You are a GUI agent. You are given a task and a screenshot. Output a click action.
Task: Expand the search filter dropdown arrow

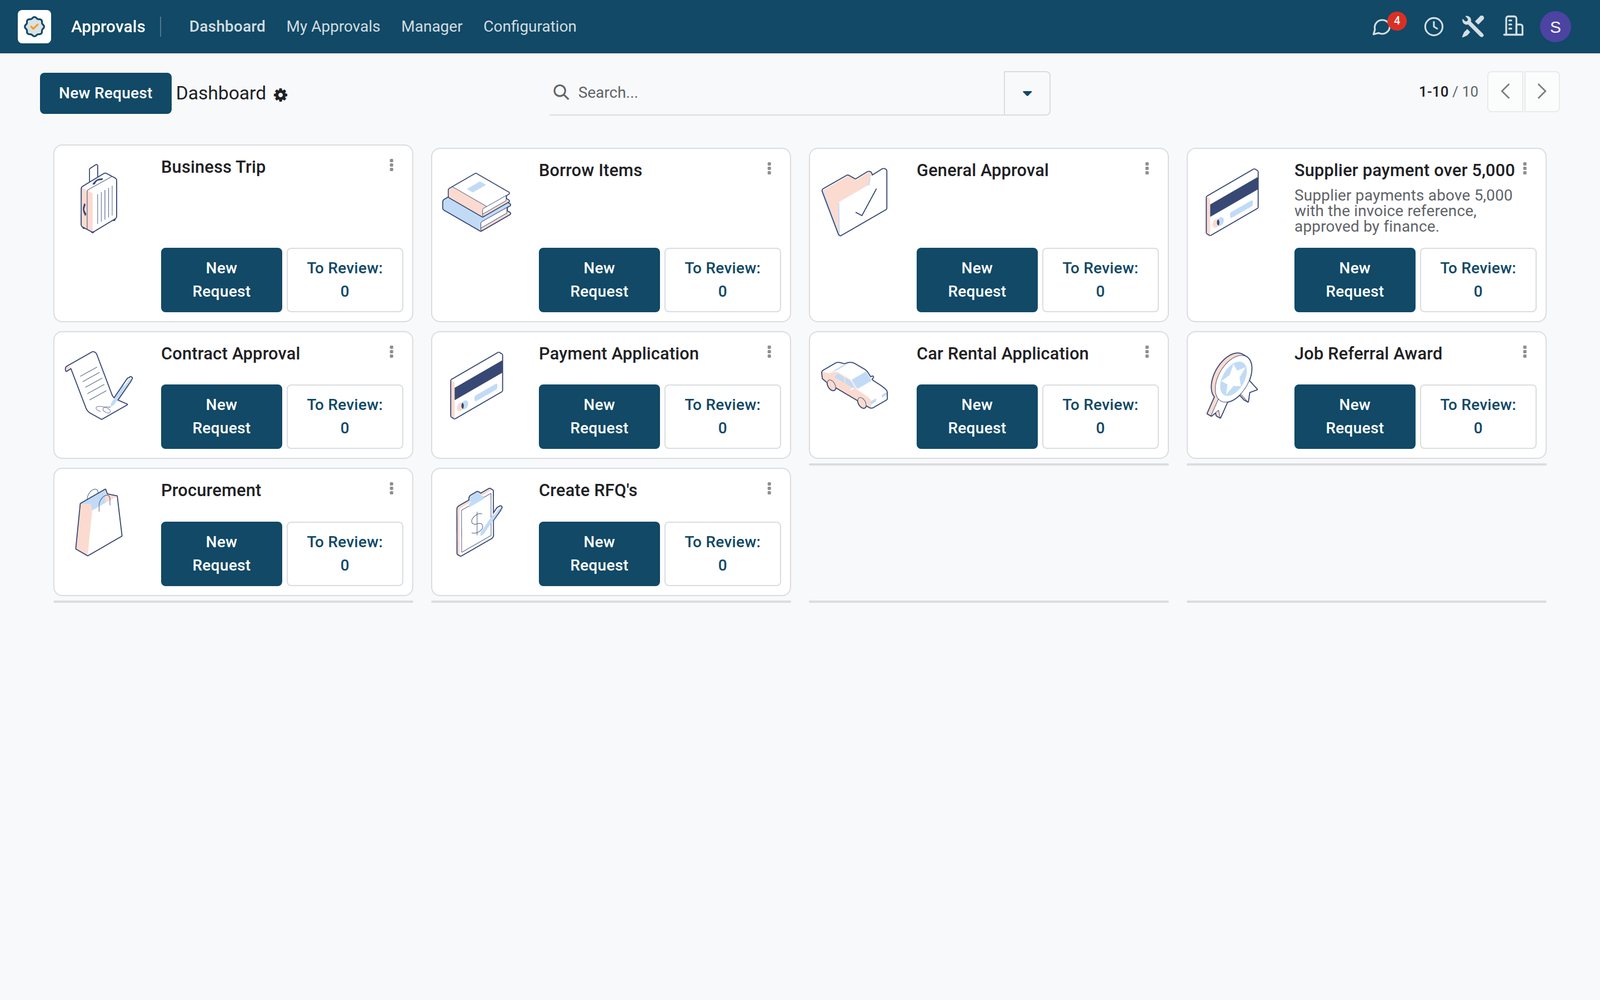click(x=1027, y=93)
